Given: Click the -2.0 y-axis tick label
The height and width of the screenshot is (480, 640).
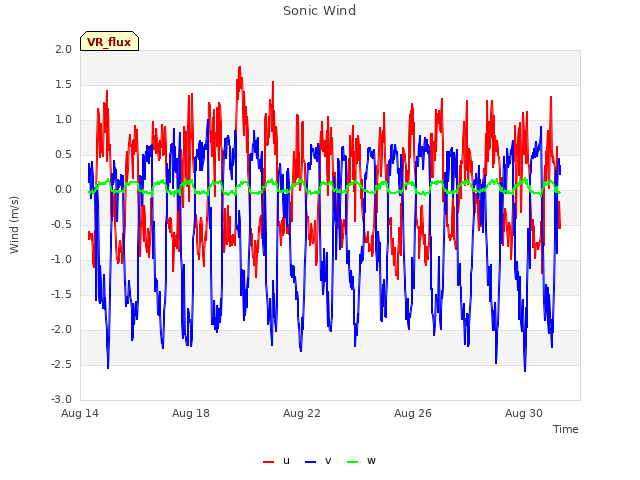Looking at the screenshot, I should point(62,330).
